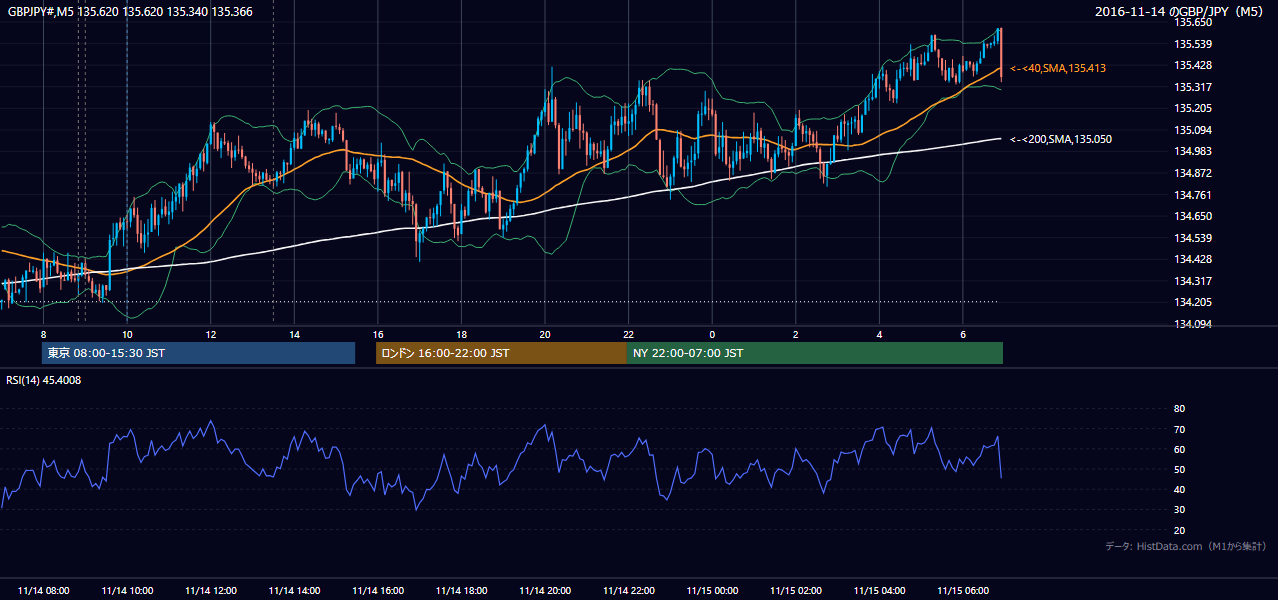Viewport: 1278px width, 600px height.
Task: Click the 135.539 price axis label
Action: (x=1192, y=44)
